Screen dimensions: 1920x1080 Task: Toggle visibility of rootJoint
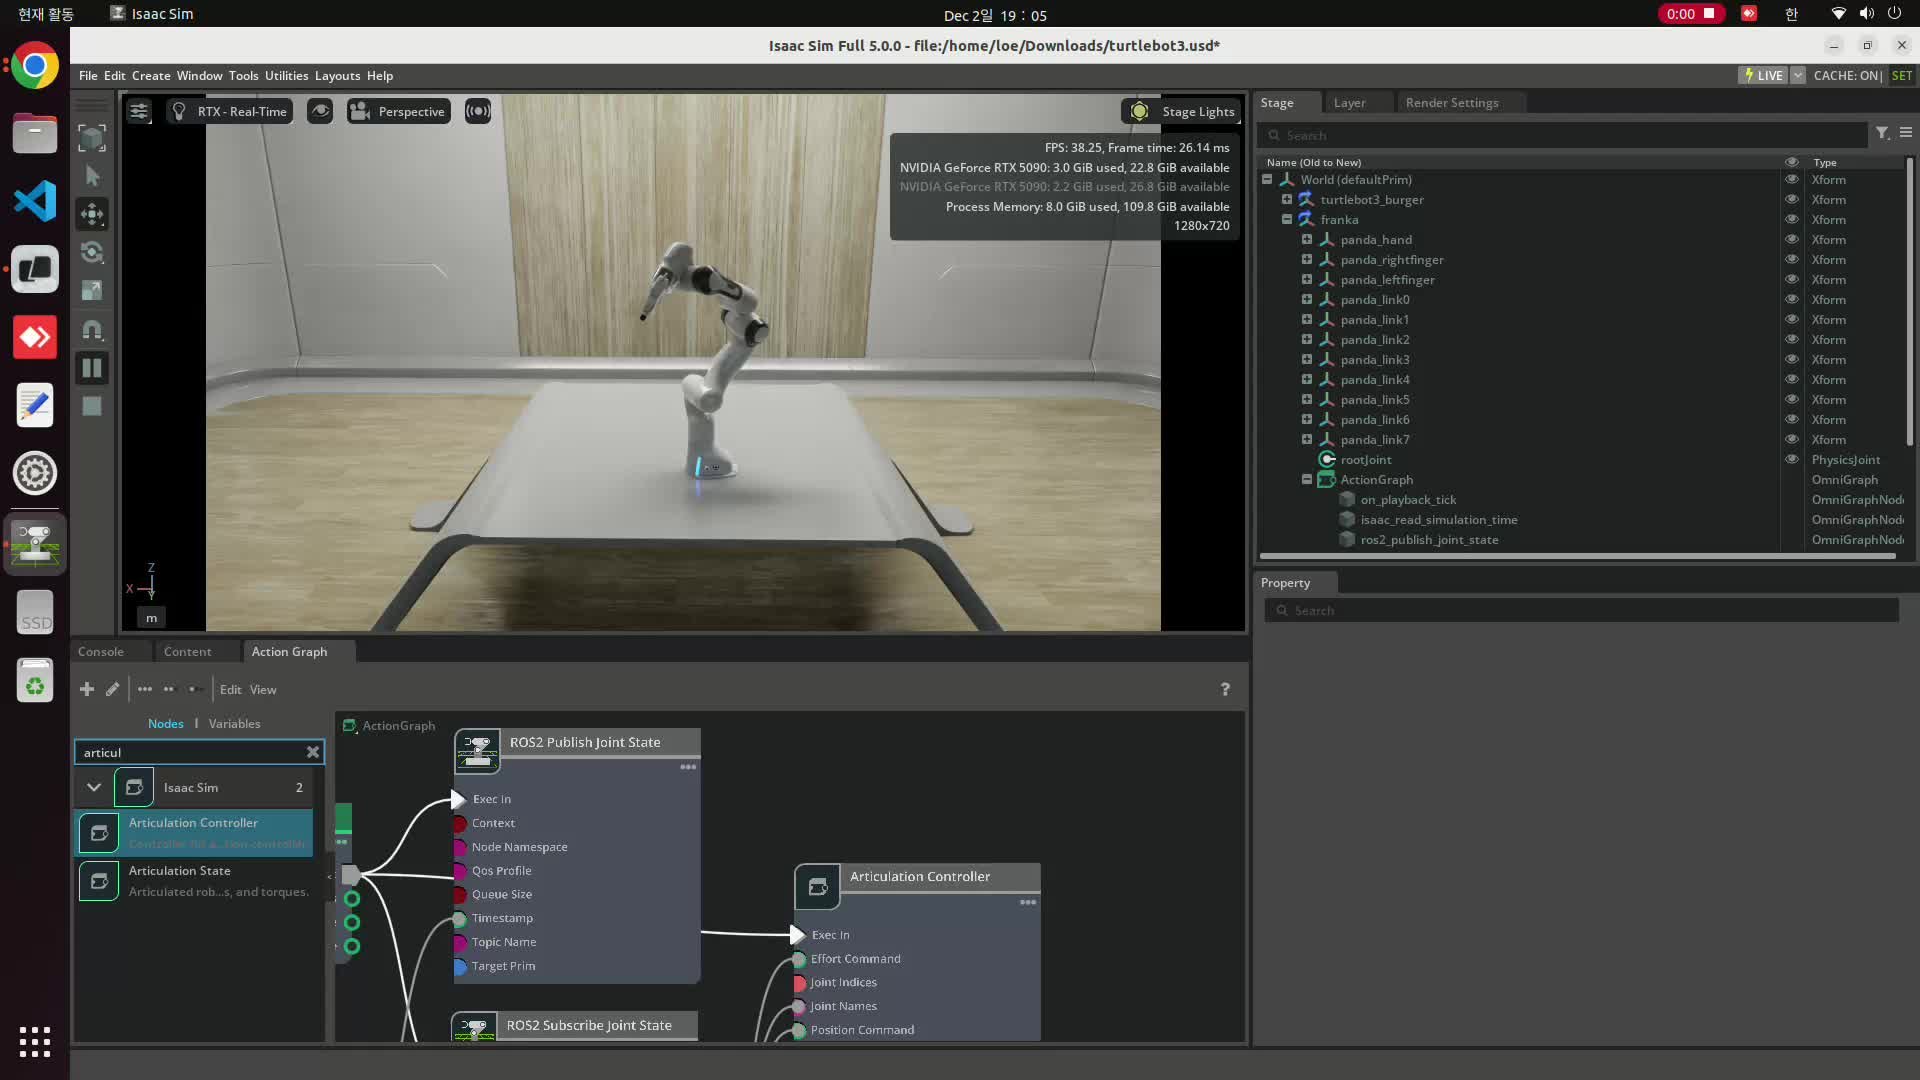pyautogui.click(x=1792, y=460)
